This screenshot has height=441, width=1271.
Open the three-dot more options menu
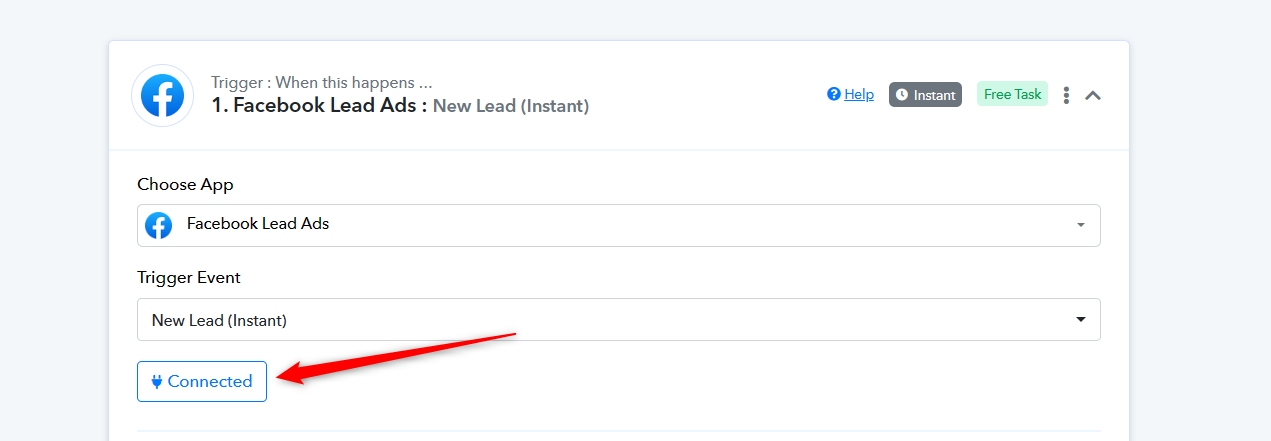click(x=1066, y=95)
